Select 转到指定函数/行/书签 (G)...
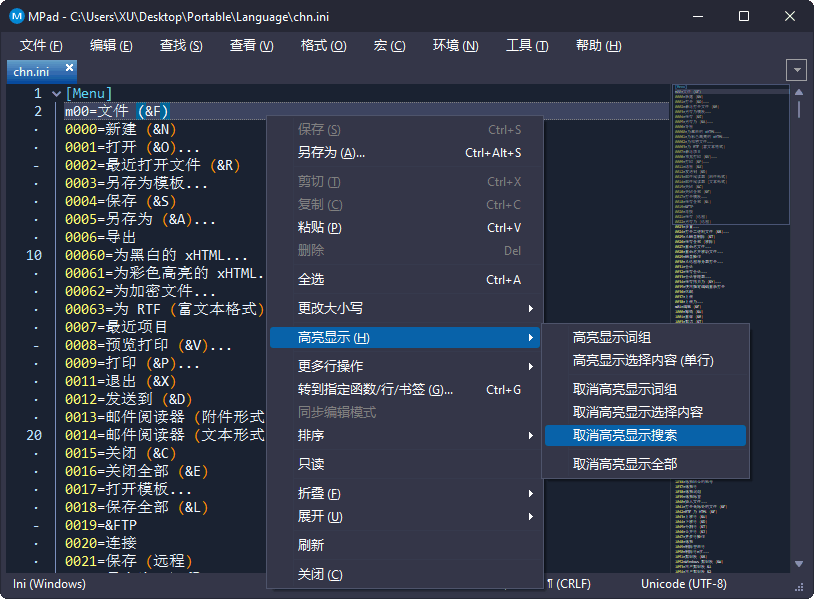814x599 pixels. click(x=405, y=389)
